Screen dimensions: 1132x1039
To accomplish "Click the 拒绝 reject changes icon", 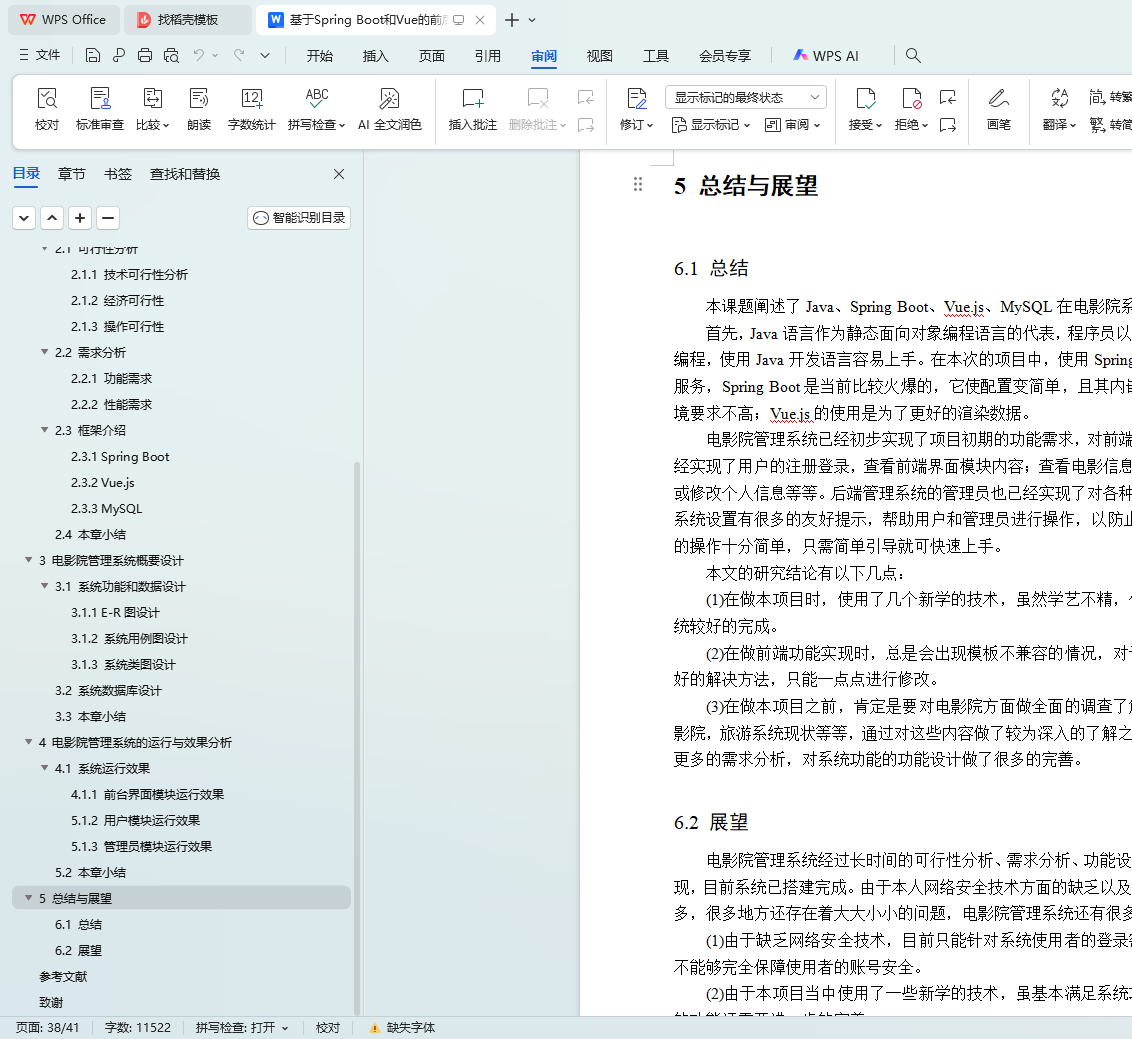I will click(911, 99).
